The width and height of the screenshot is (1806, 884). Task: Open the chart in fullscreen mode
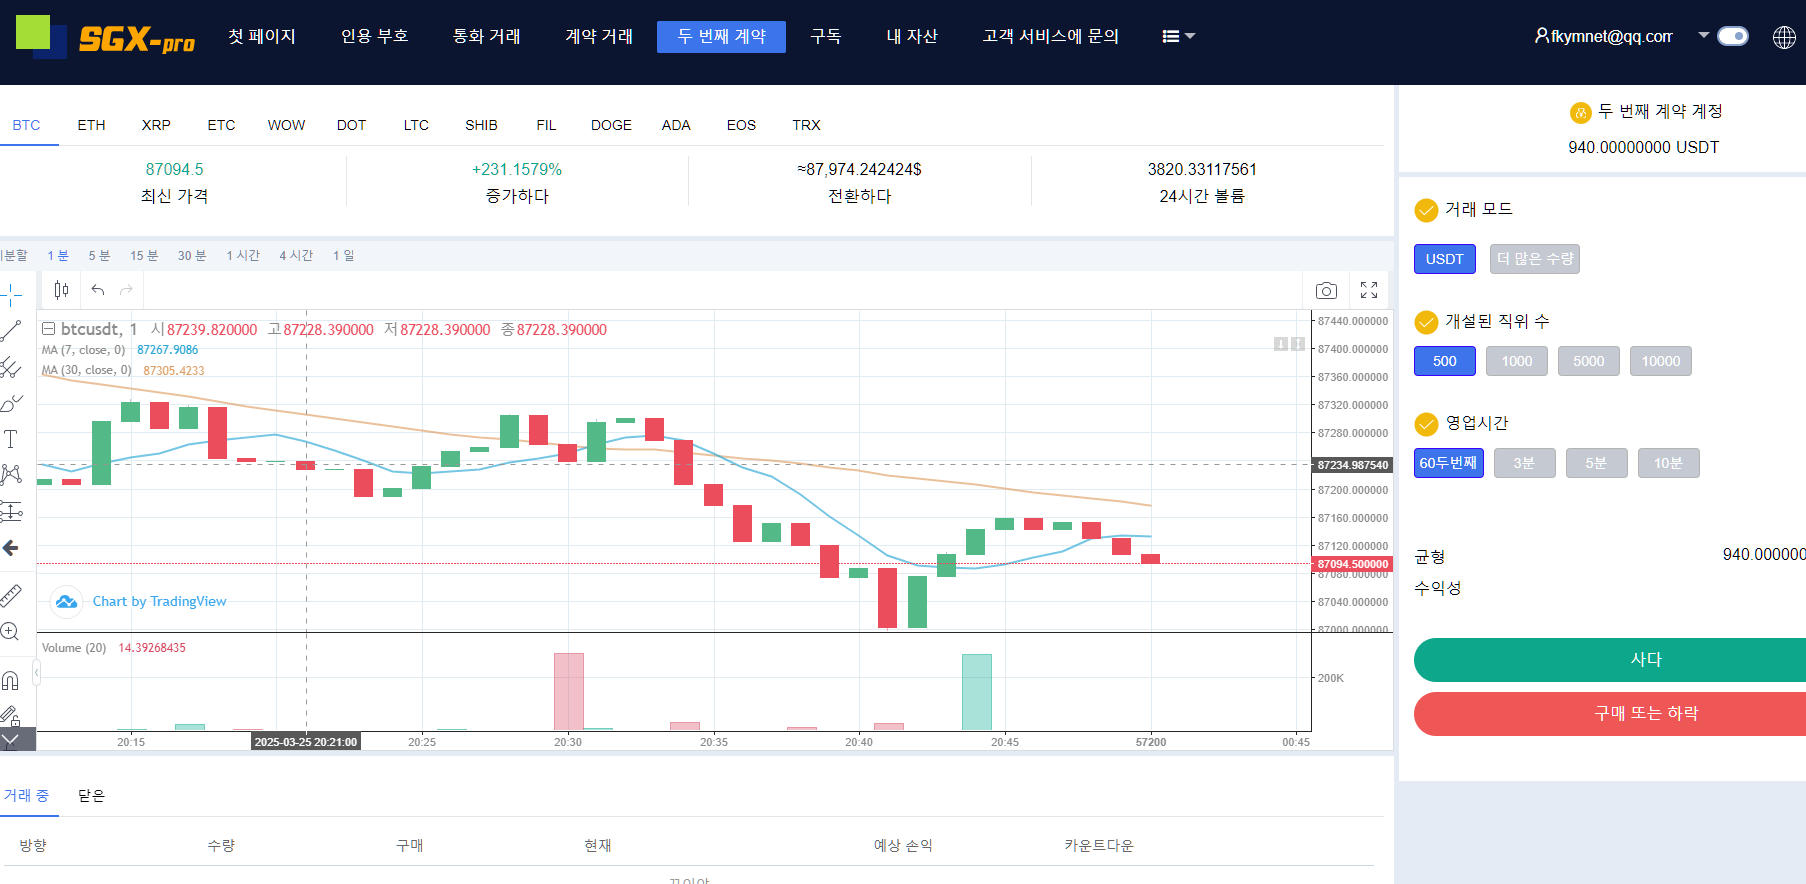(1369, 290)
